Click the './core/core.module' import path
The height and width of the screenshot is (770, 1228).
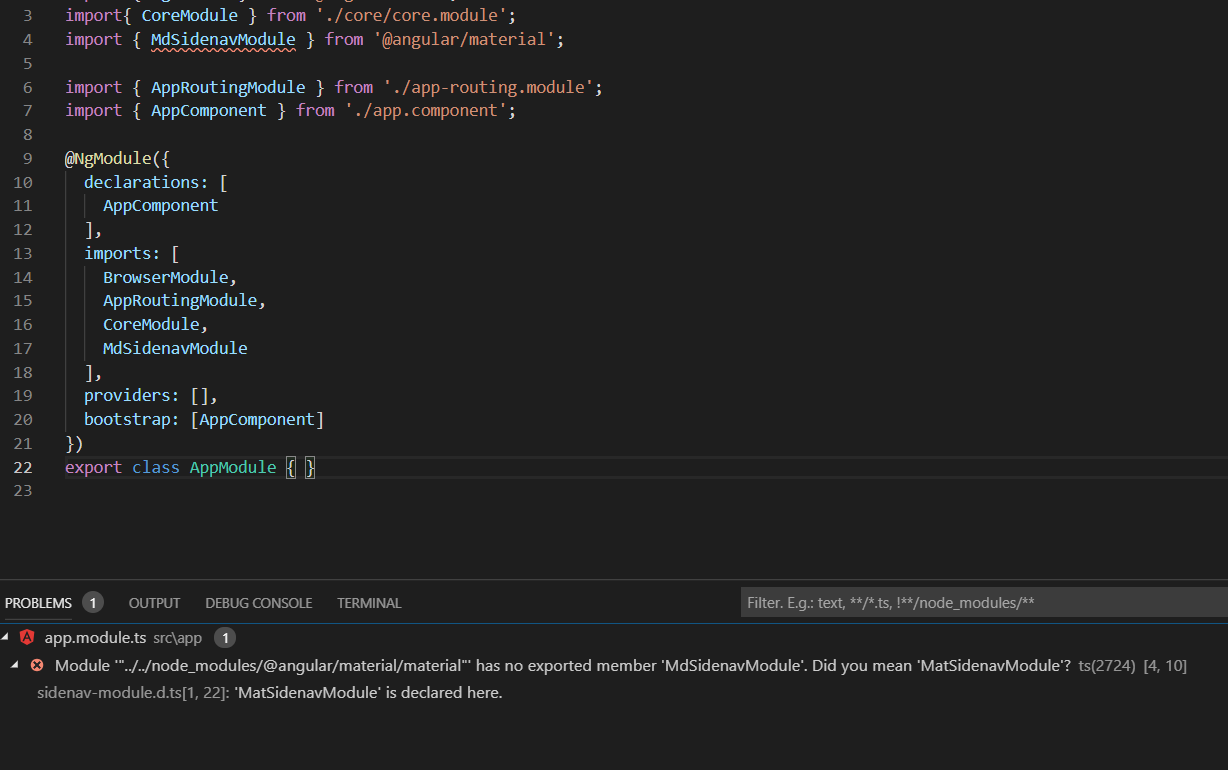point(412,15)
